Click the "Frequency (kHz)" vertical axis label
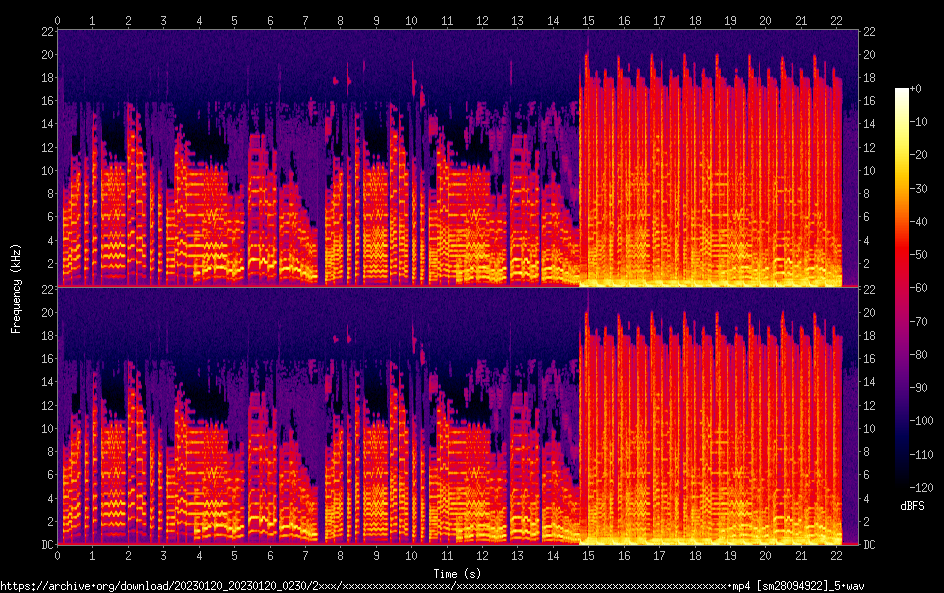 tap(17, 287)
